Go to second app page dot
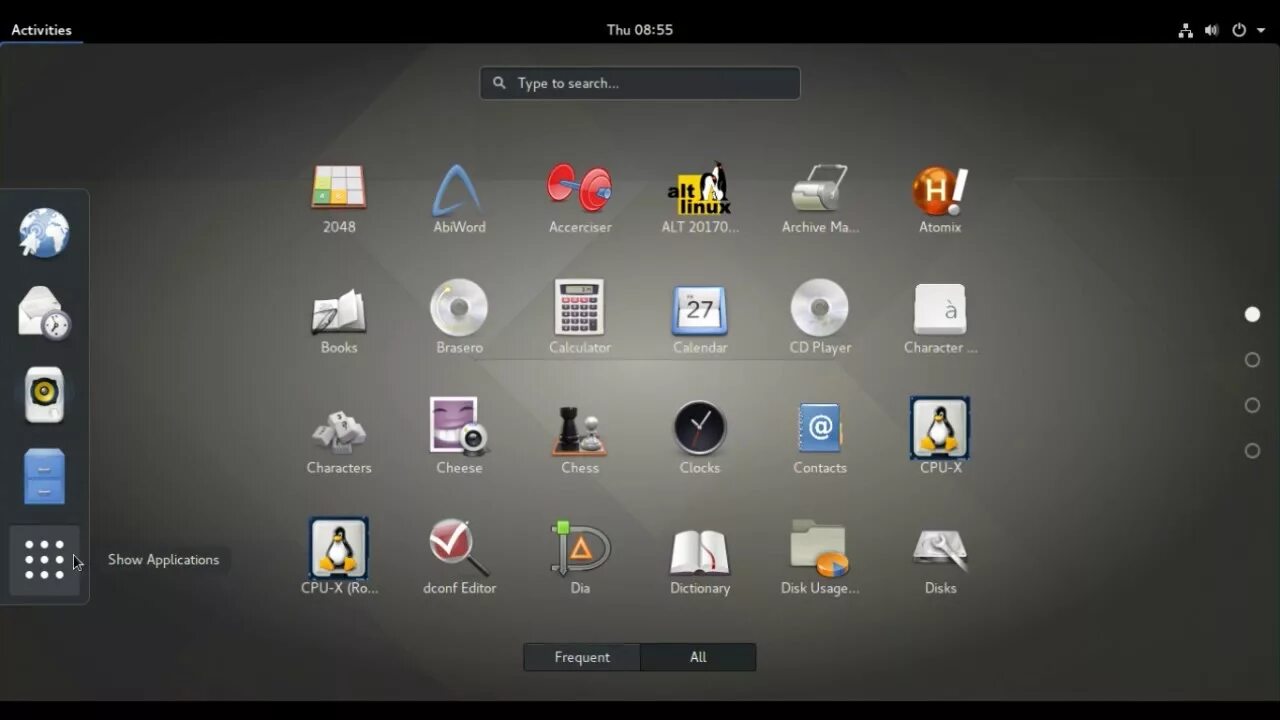The height and width of the screenshot is (720, 1280). tap(1252, 360)
